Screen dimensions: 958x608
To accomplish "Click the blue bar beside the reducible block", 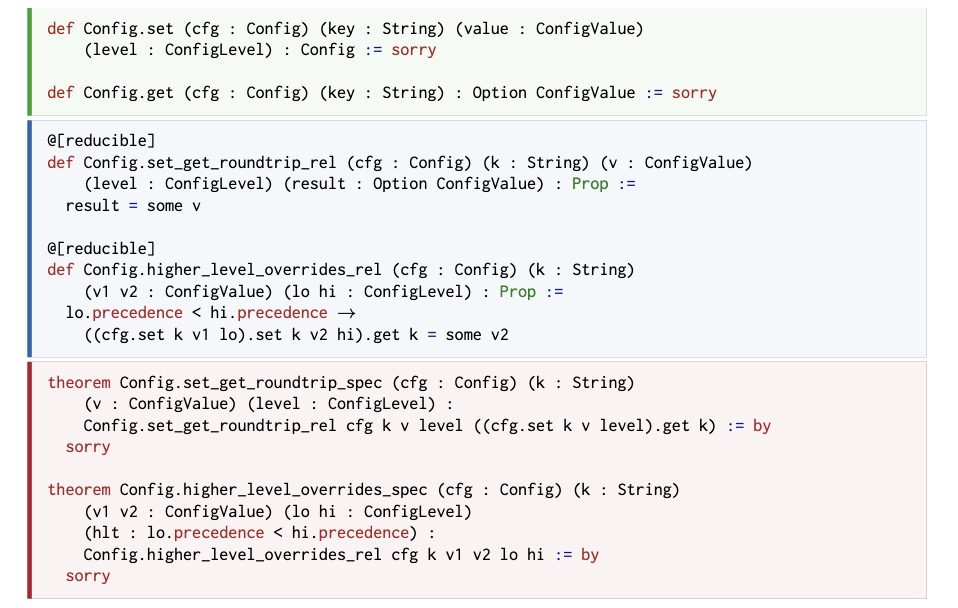I will click(29, 239).
